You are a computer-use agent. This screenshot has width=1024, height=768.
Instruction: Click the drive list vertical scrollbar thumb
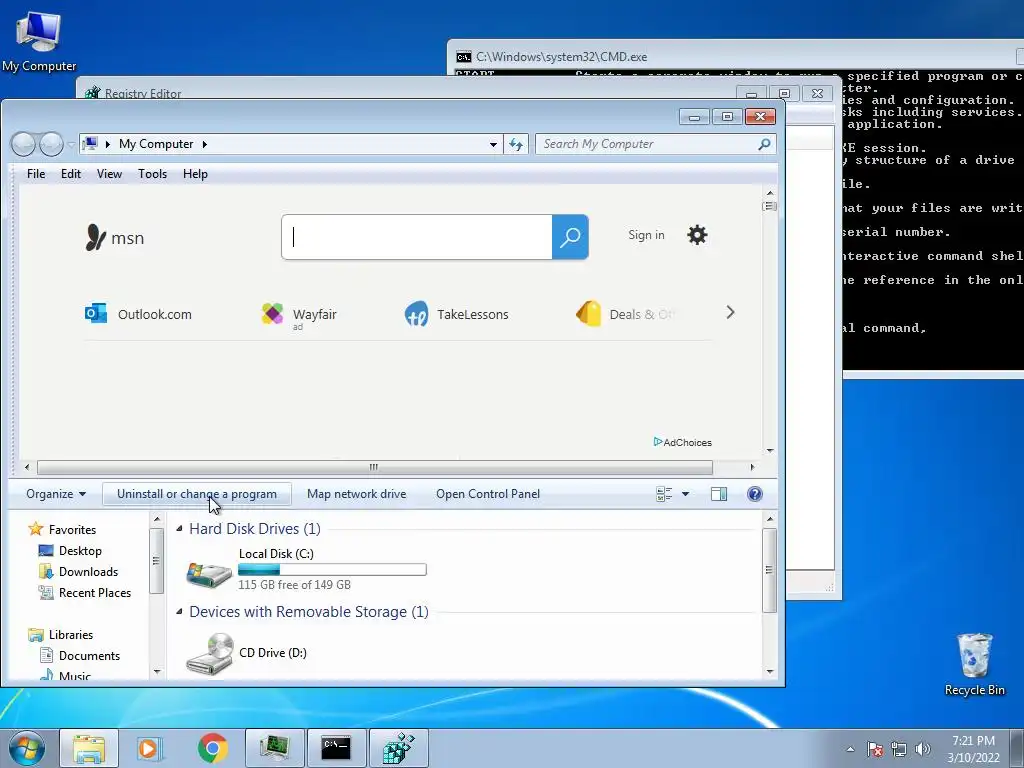click(769, 570)
